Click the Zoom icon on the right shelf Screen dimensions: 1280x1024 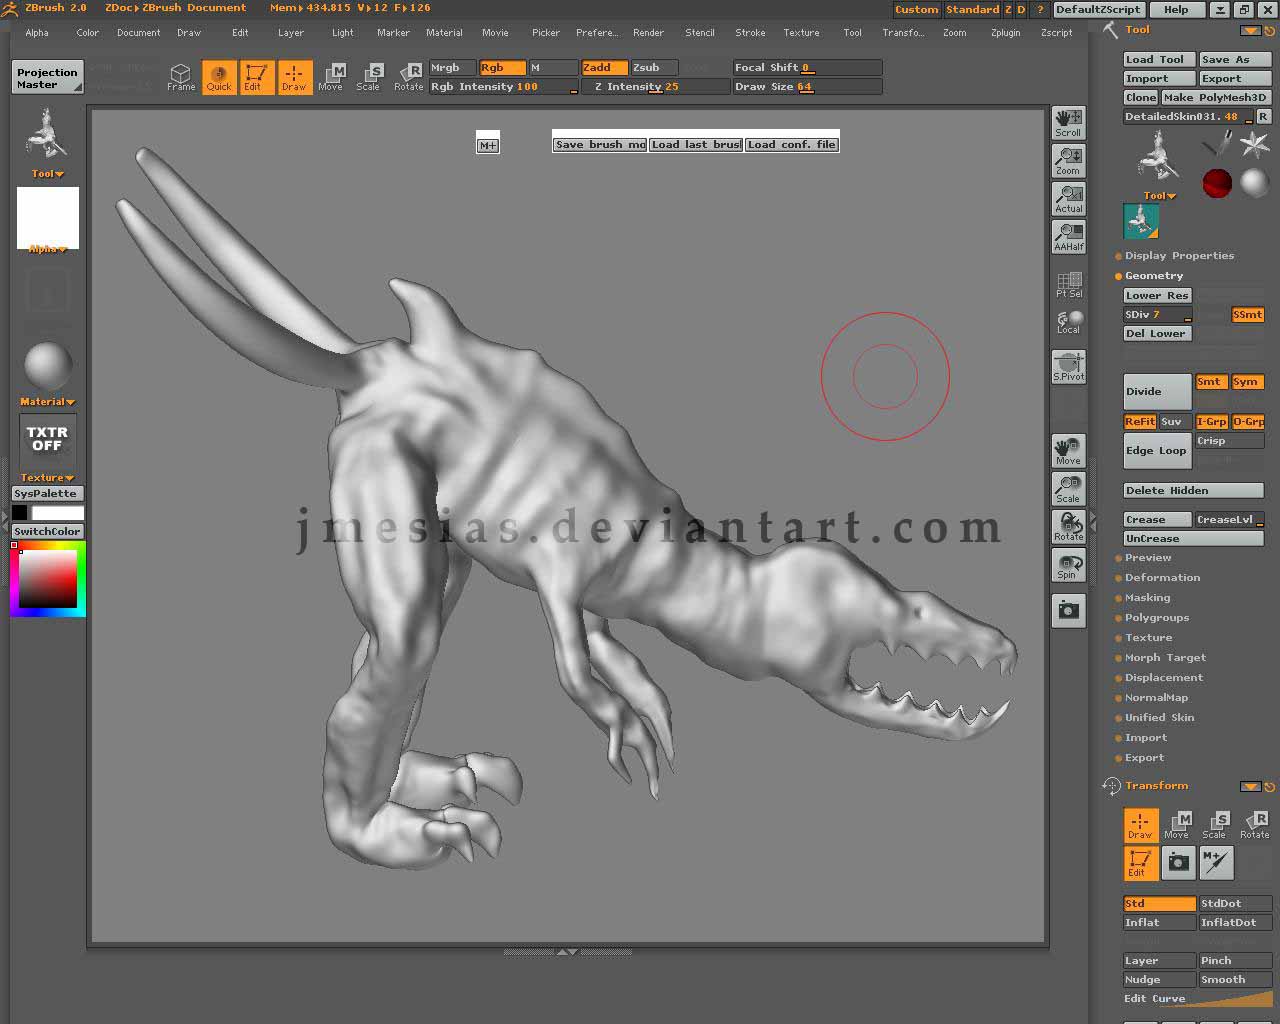[x=1068, y=160]
